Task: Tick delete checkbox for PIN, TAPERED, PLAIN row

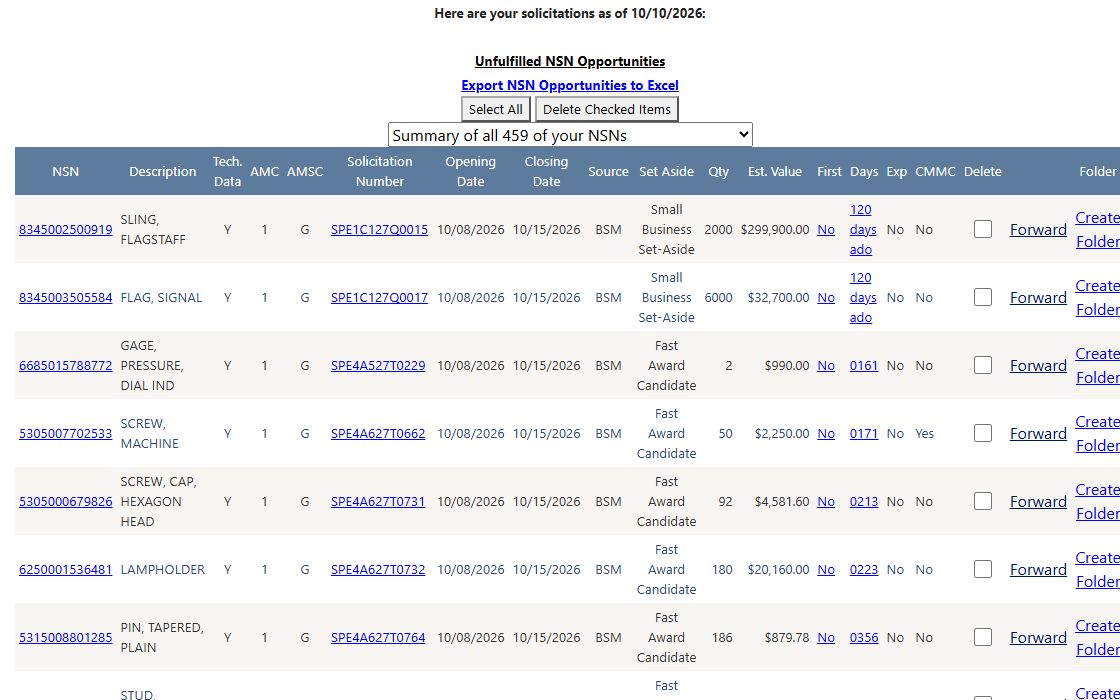Action: [x=983, y=637]
